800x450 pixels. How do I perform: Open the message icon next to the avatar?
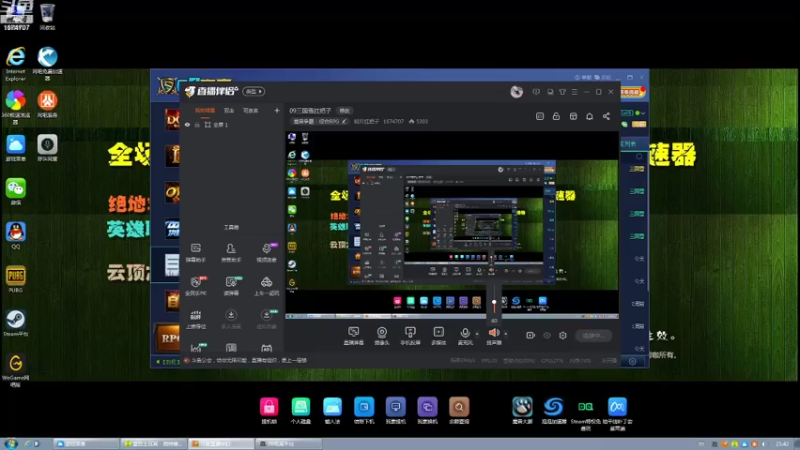(x=536, y=92)
